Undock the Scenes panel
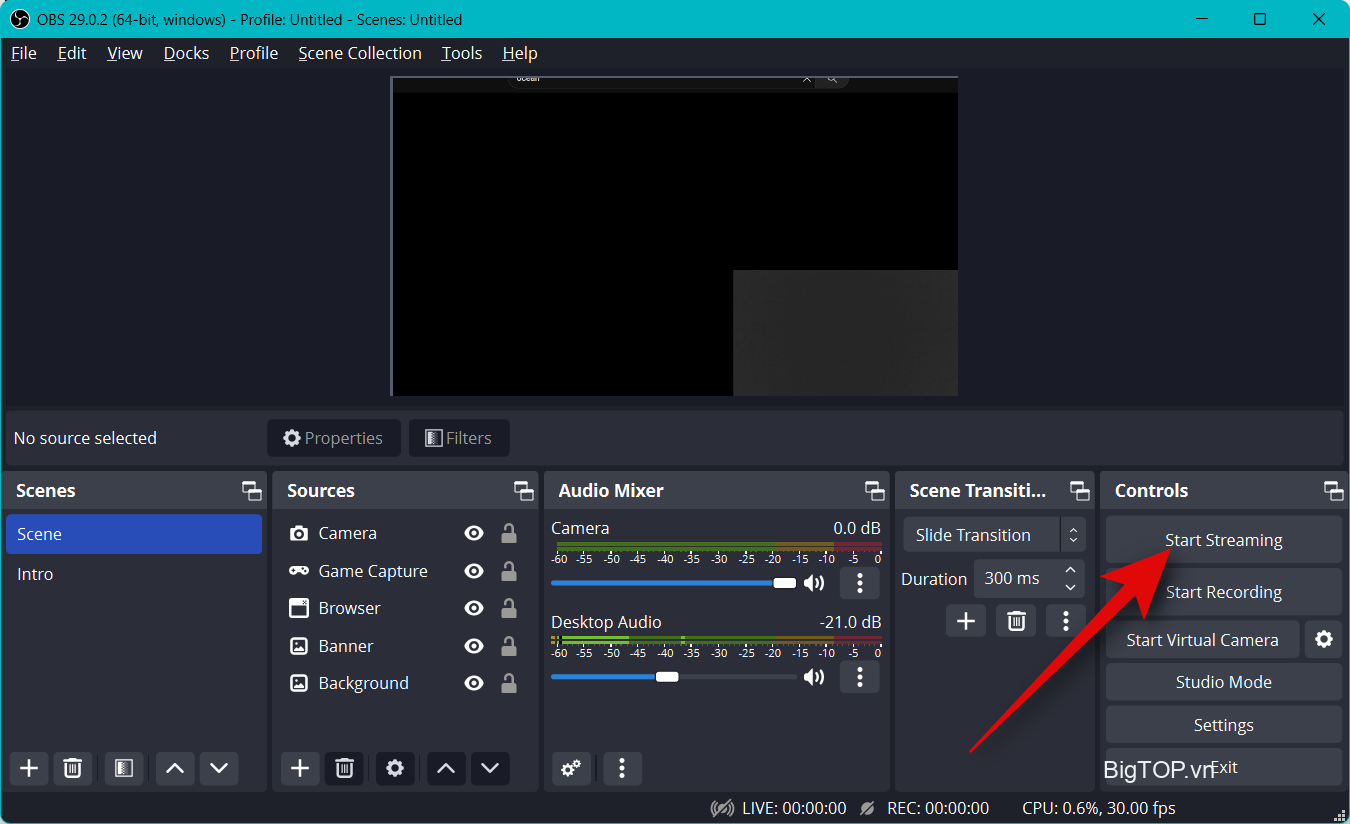This screenshot has height=824, width=1350. [x=252, y=491]
